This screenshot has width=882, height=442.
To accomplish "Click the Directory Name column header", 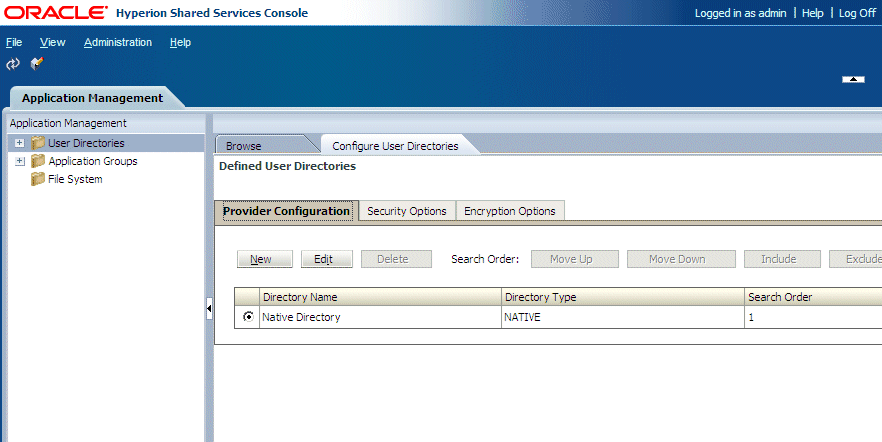I will 380,297.
